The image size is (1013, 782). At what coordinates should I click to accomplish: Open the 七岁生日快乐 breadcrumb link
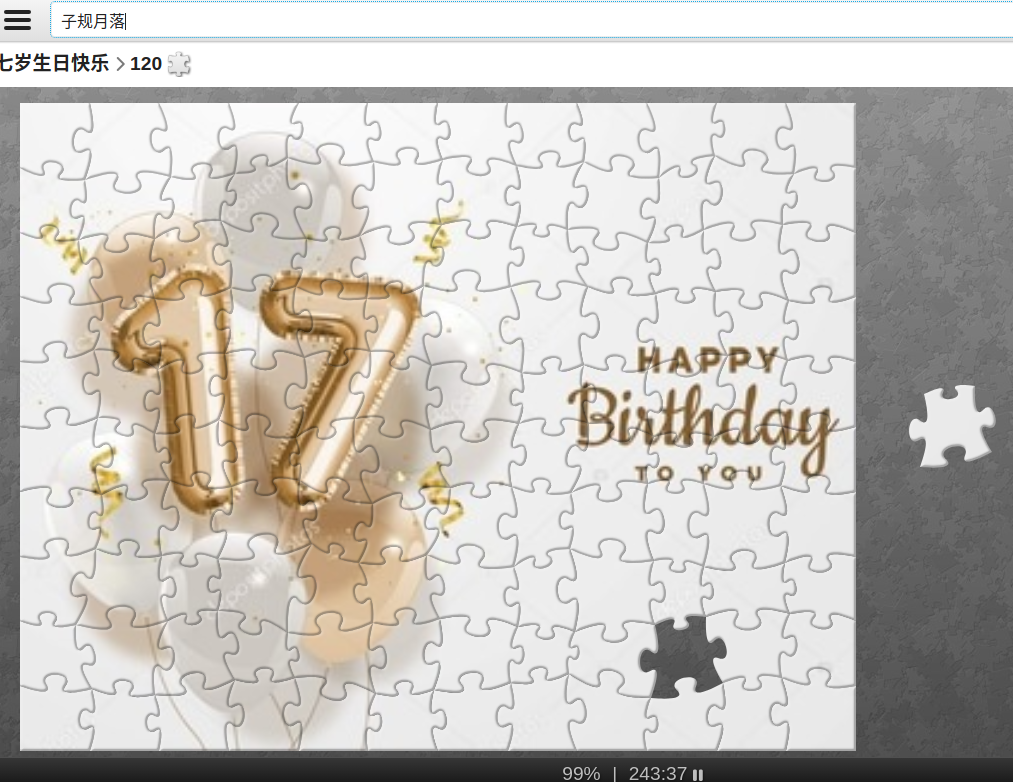(54, 63)
